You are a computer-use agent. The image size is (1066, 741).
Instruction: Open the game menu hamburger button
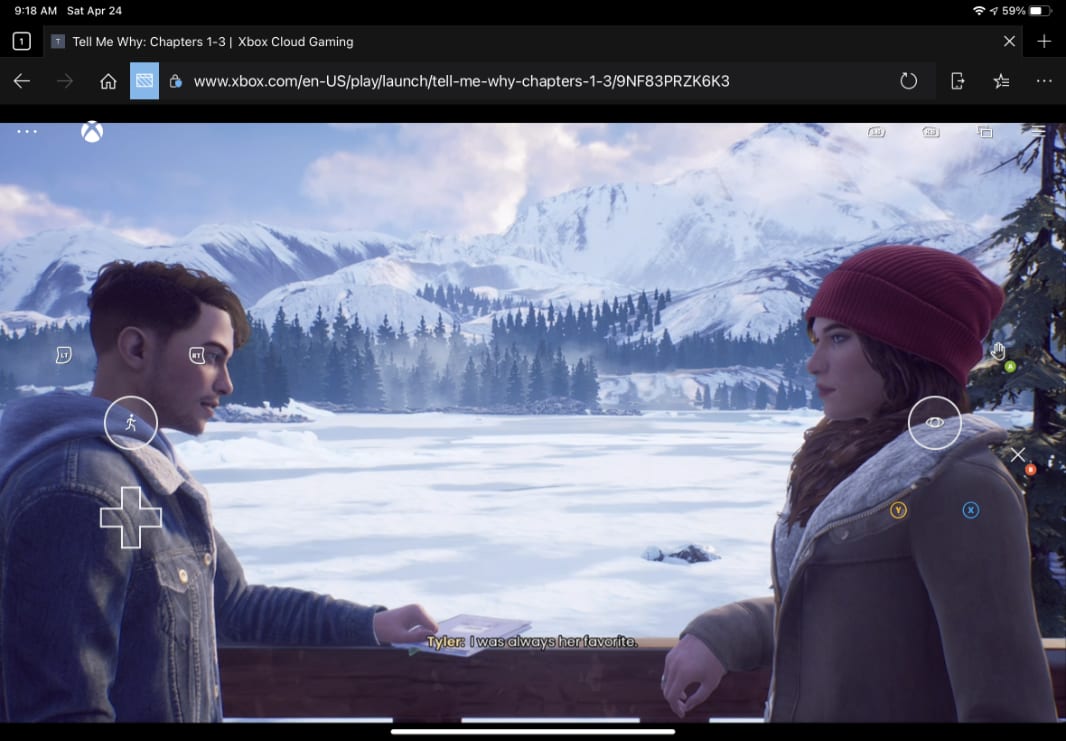(x=1038, y=131)
